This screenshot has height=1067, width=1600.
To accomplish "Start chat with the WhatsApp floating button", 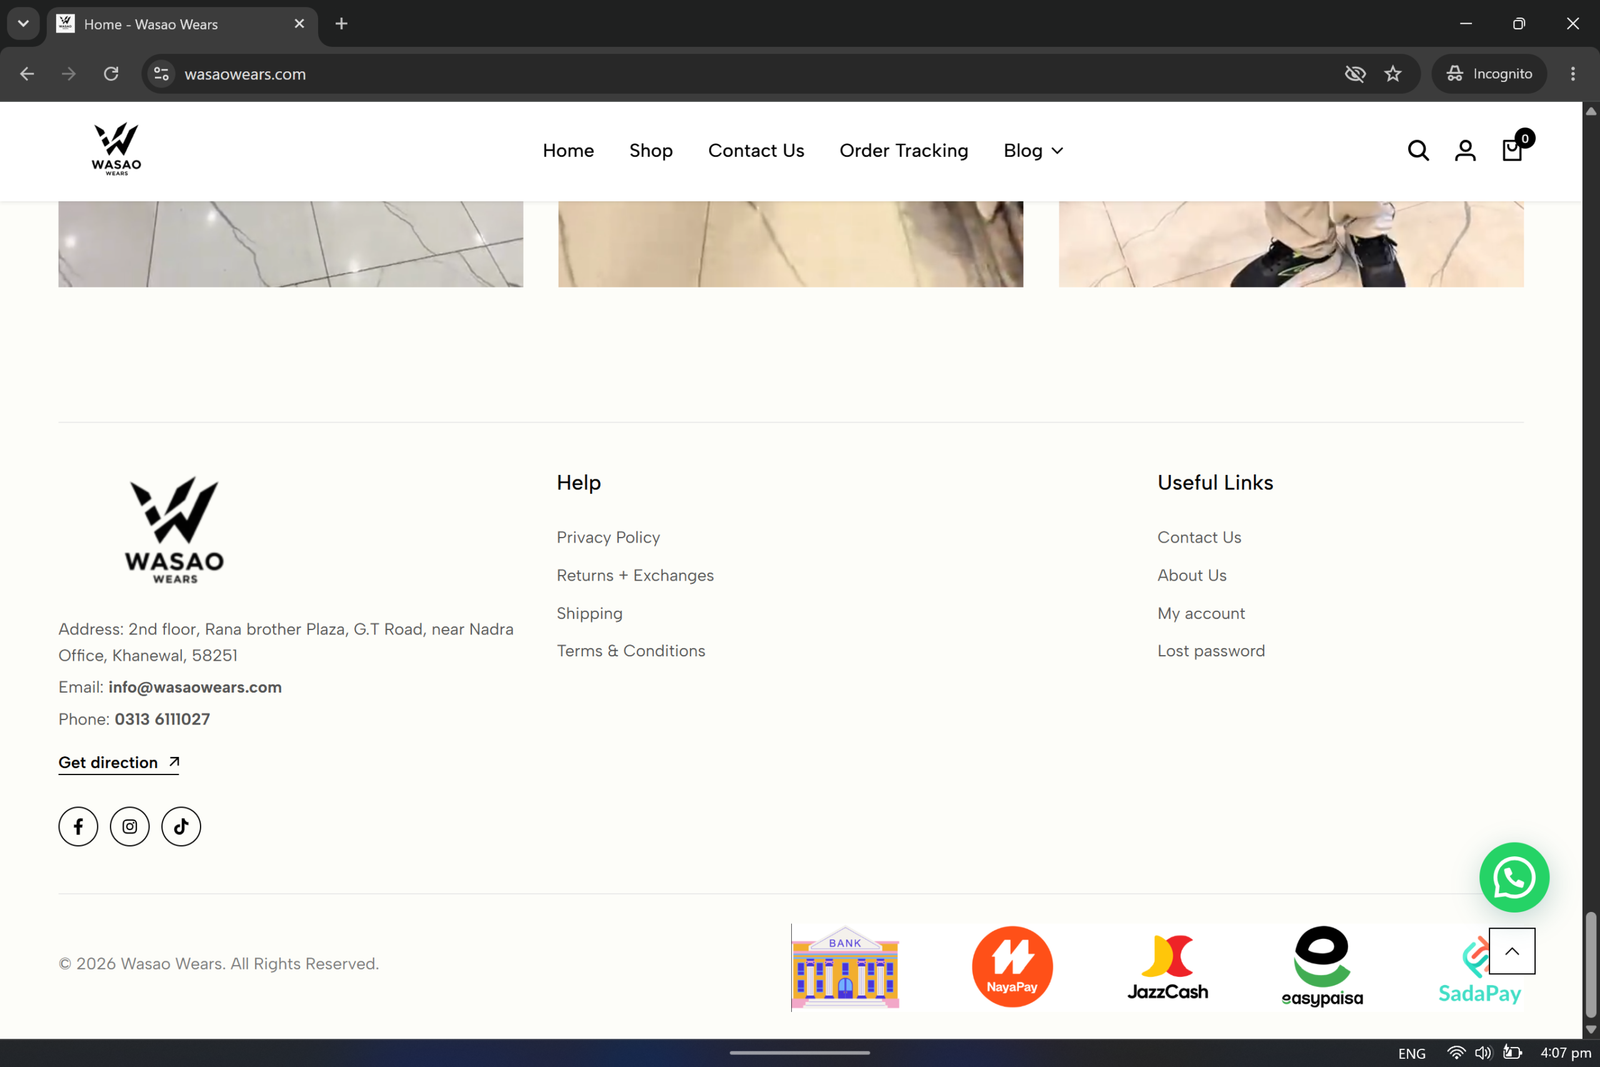I will (1514, 877).
